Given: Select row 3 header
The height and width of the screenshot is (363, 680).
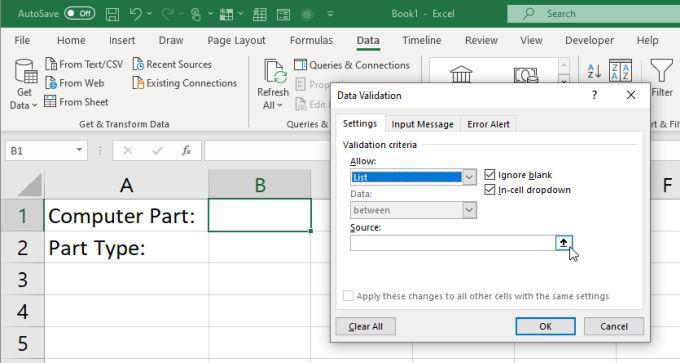Looking at the screenshot, I should click(23, 279).
